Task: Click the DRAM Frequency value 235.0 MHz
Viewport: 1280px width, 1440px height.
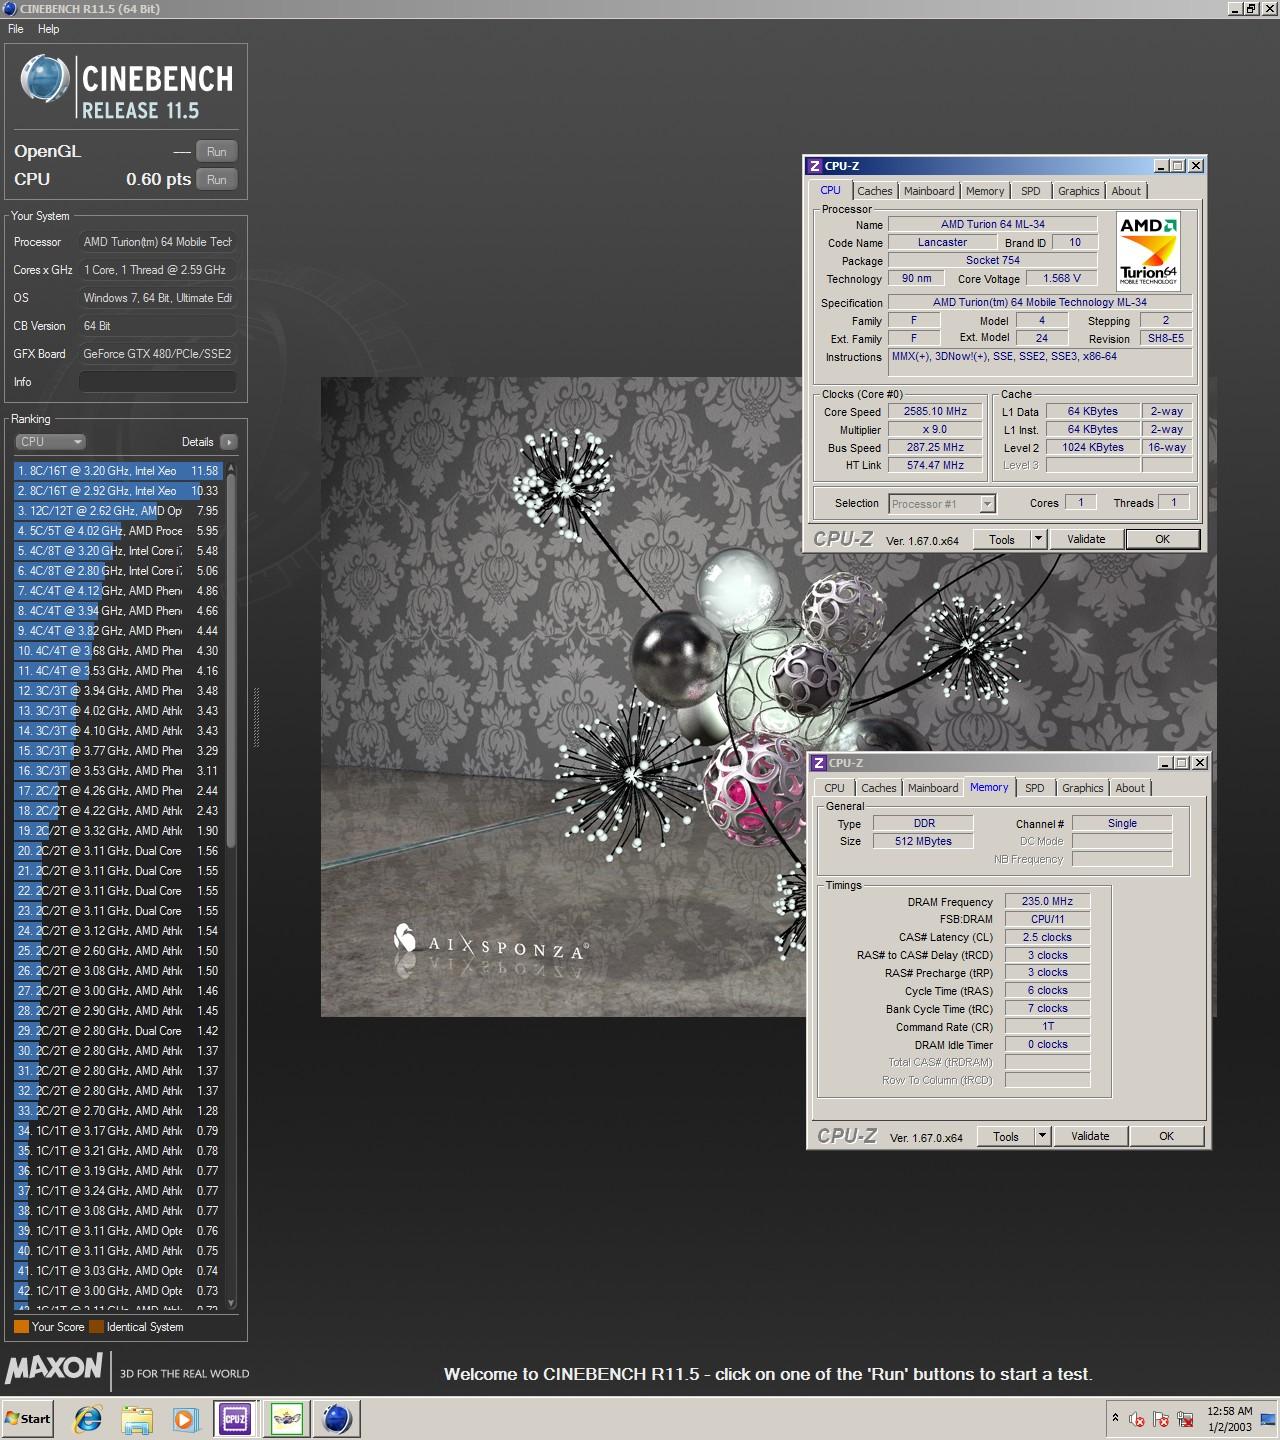Action: click(x=1047, y=901)
